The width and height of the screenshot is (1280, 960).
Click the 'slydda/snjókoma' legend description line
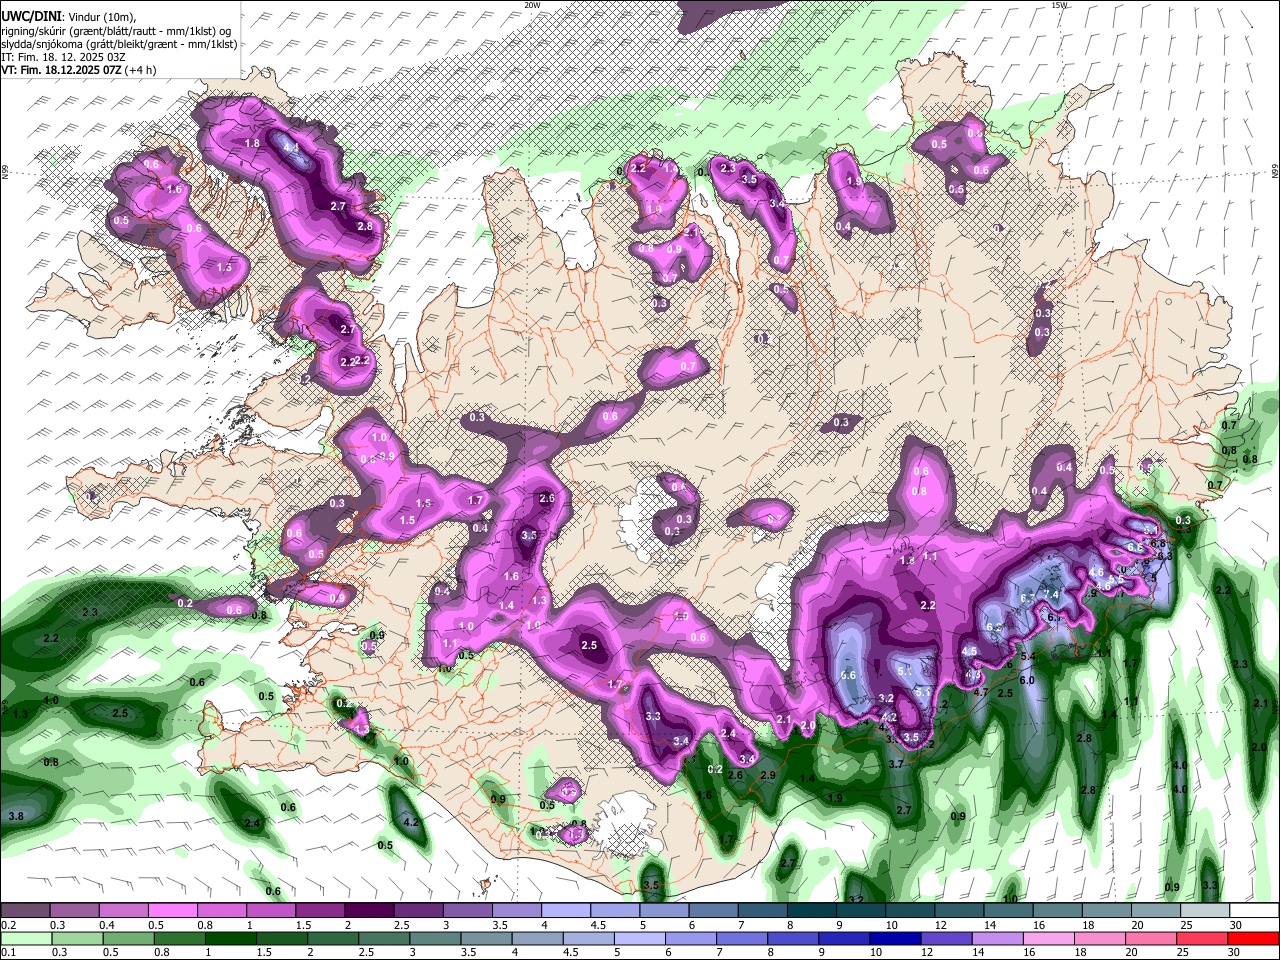[x=120, y=44]
